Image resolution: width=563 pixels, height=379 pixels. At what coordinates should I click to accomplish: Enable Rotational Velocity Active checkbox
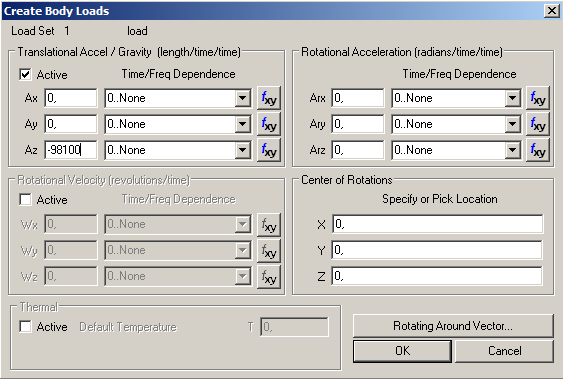[x=25, y=200]
